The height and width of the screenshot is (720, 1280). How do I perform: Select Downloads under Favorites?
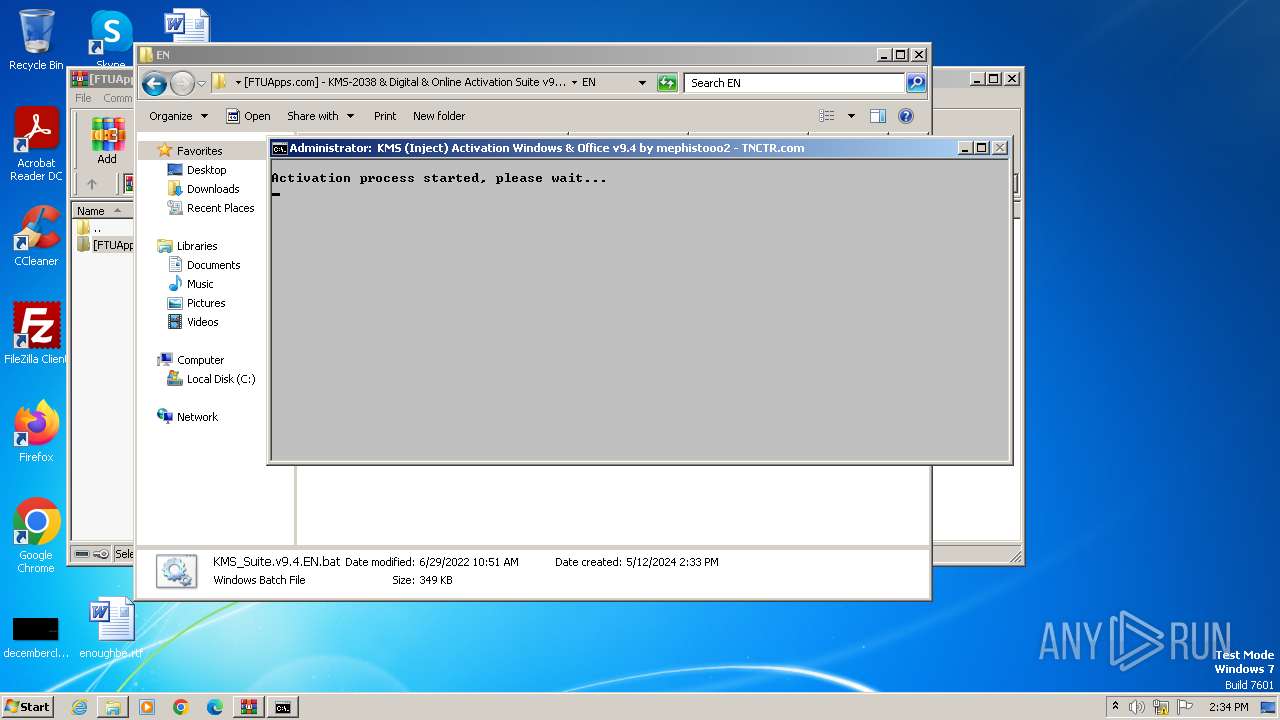pyautogui.click(x=212, y=189)
